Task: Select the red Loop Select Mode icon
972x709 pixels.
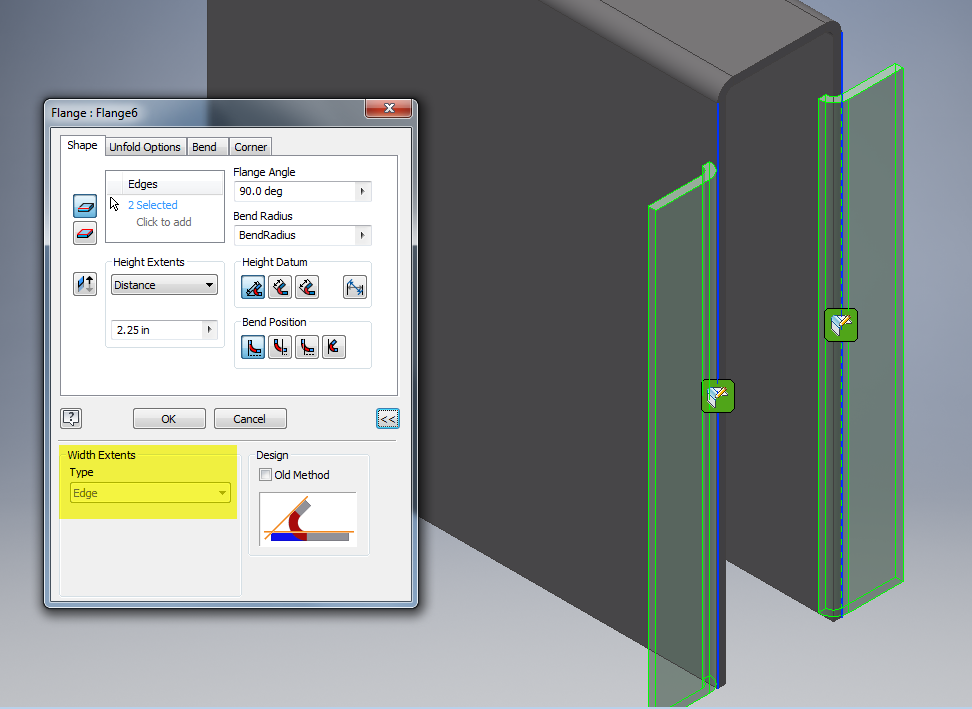Action: 85,233
